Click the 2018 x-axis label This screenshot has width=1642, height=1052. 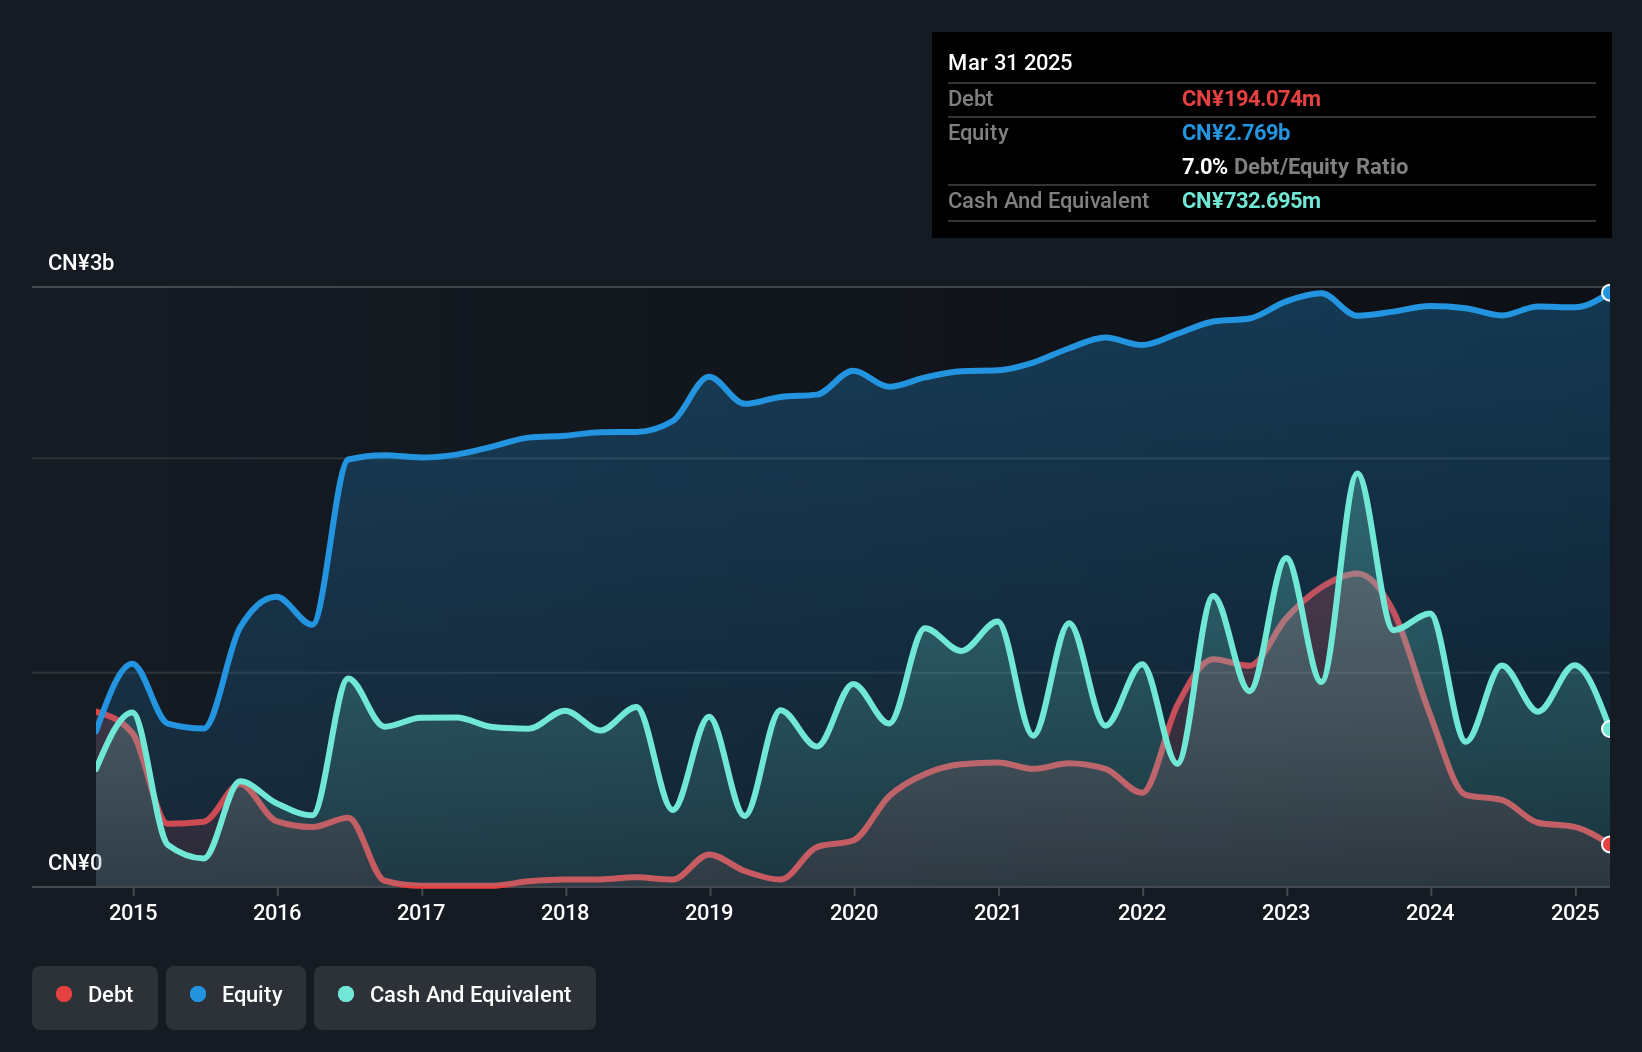coord(565,912)
